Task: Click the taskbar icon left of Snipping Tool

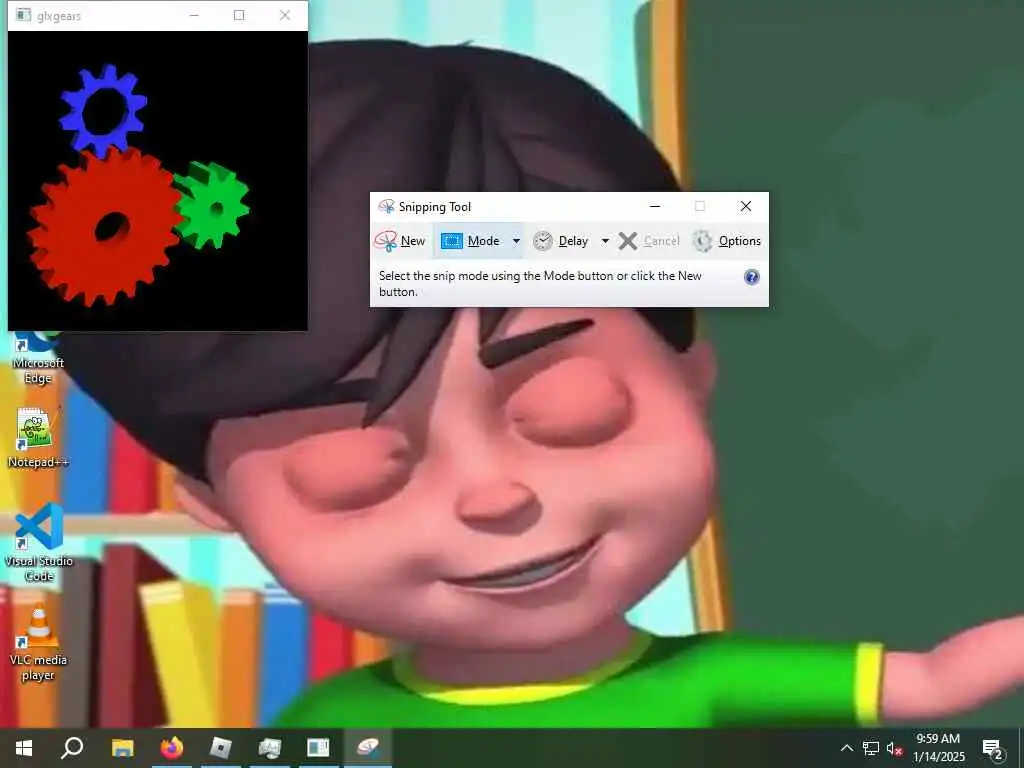Action: tap(318, 748)
